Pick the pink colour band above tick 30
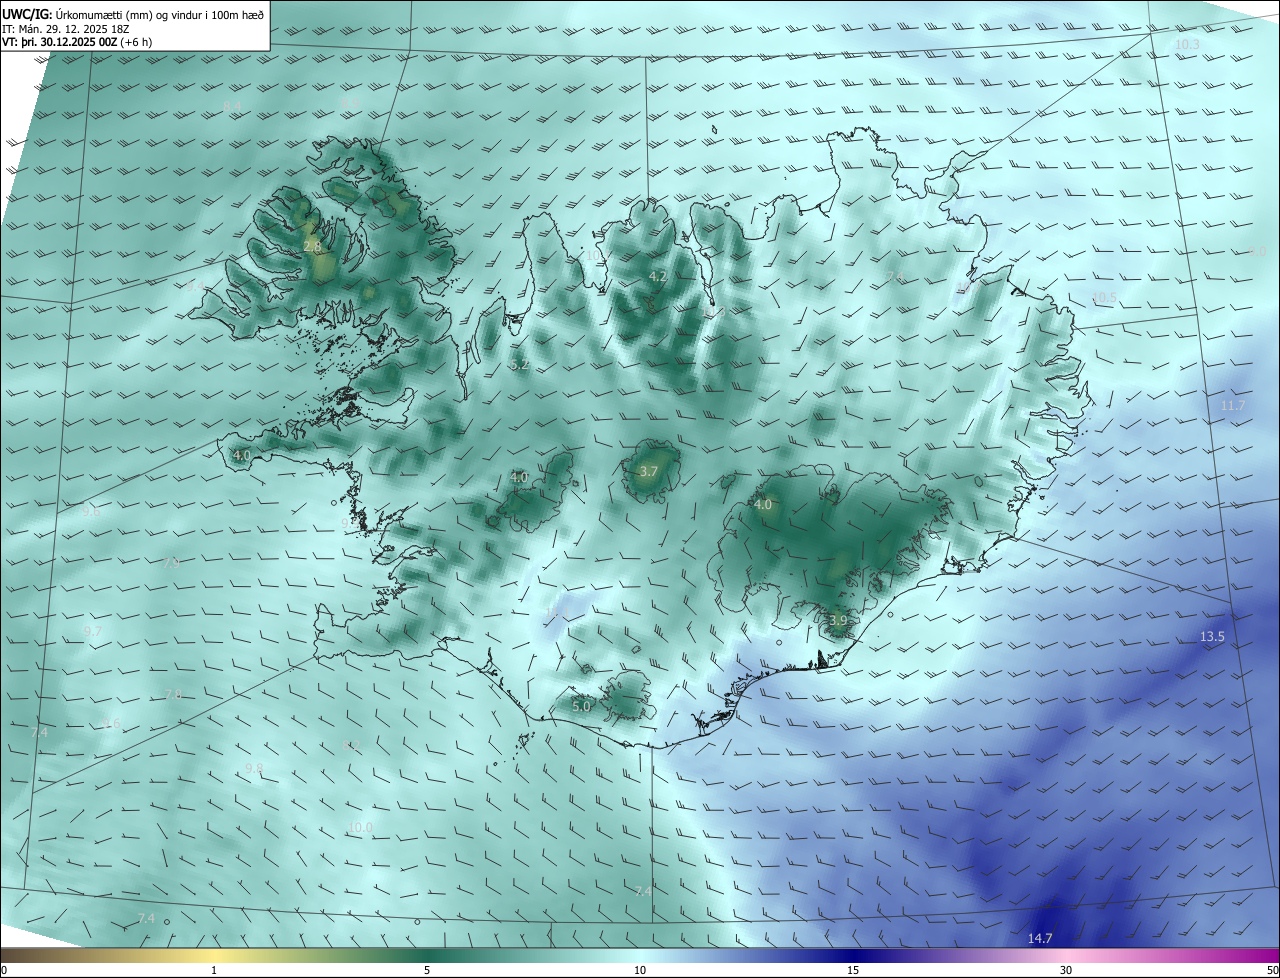Viewport: 1280px width, 978px height. pos(1066,955)
